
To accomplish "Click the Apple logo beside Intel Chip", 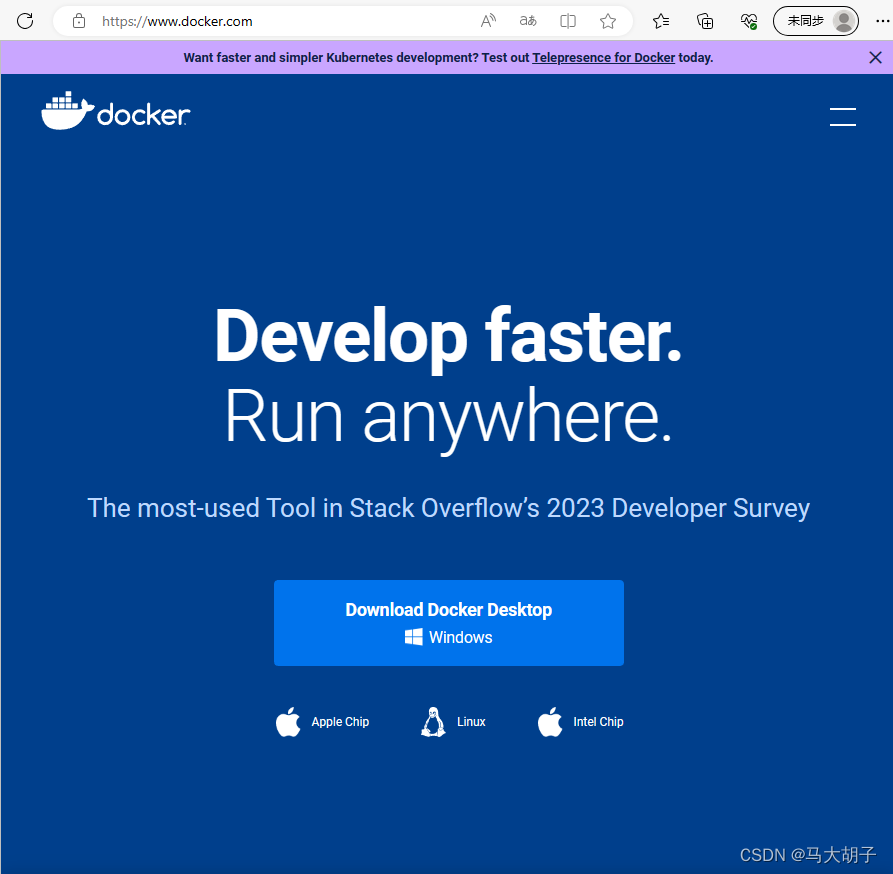I will pyautogui.click(x=550, y=722).
